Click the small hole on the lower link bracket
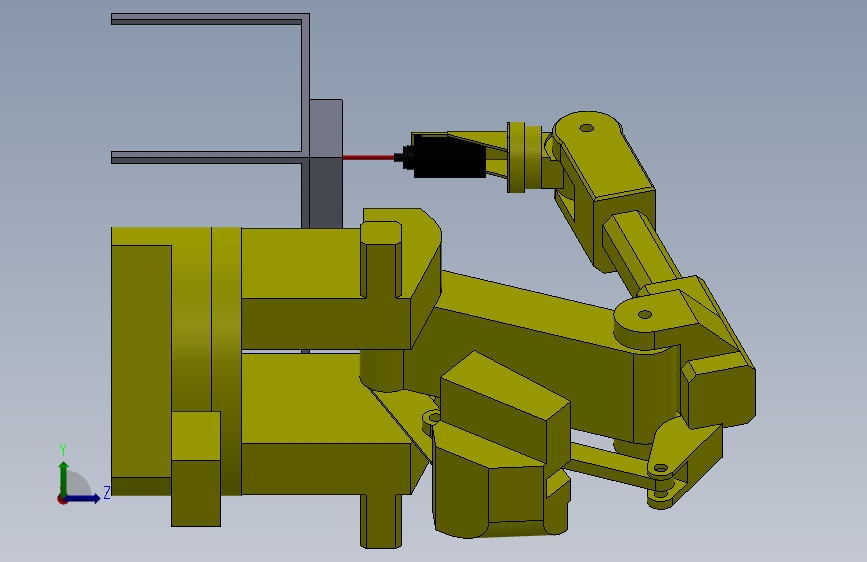 [661, 468]
